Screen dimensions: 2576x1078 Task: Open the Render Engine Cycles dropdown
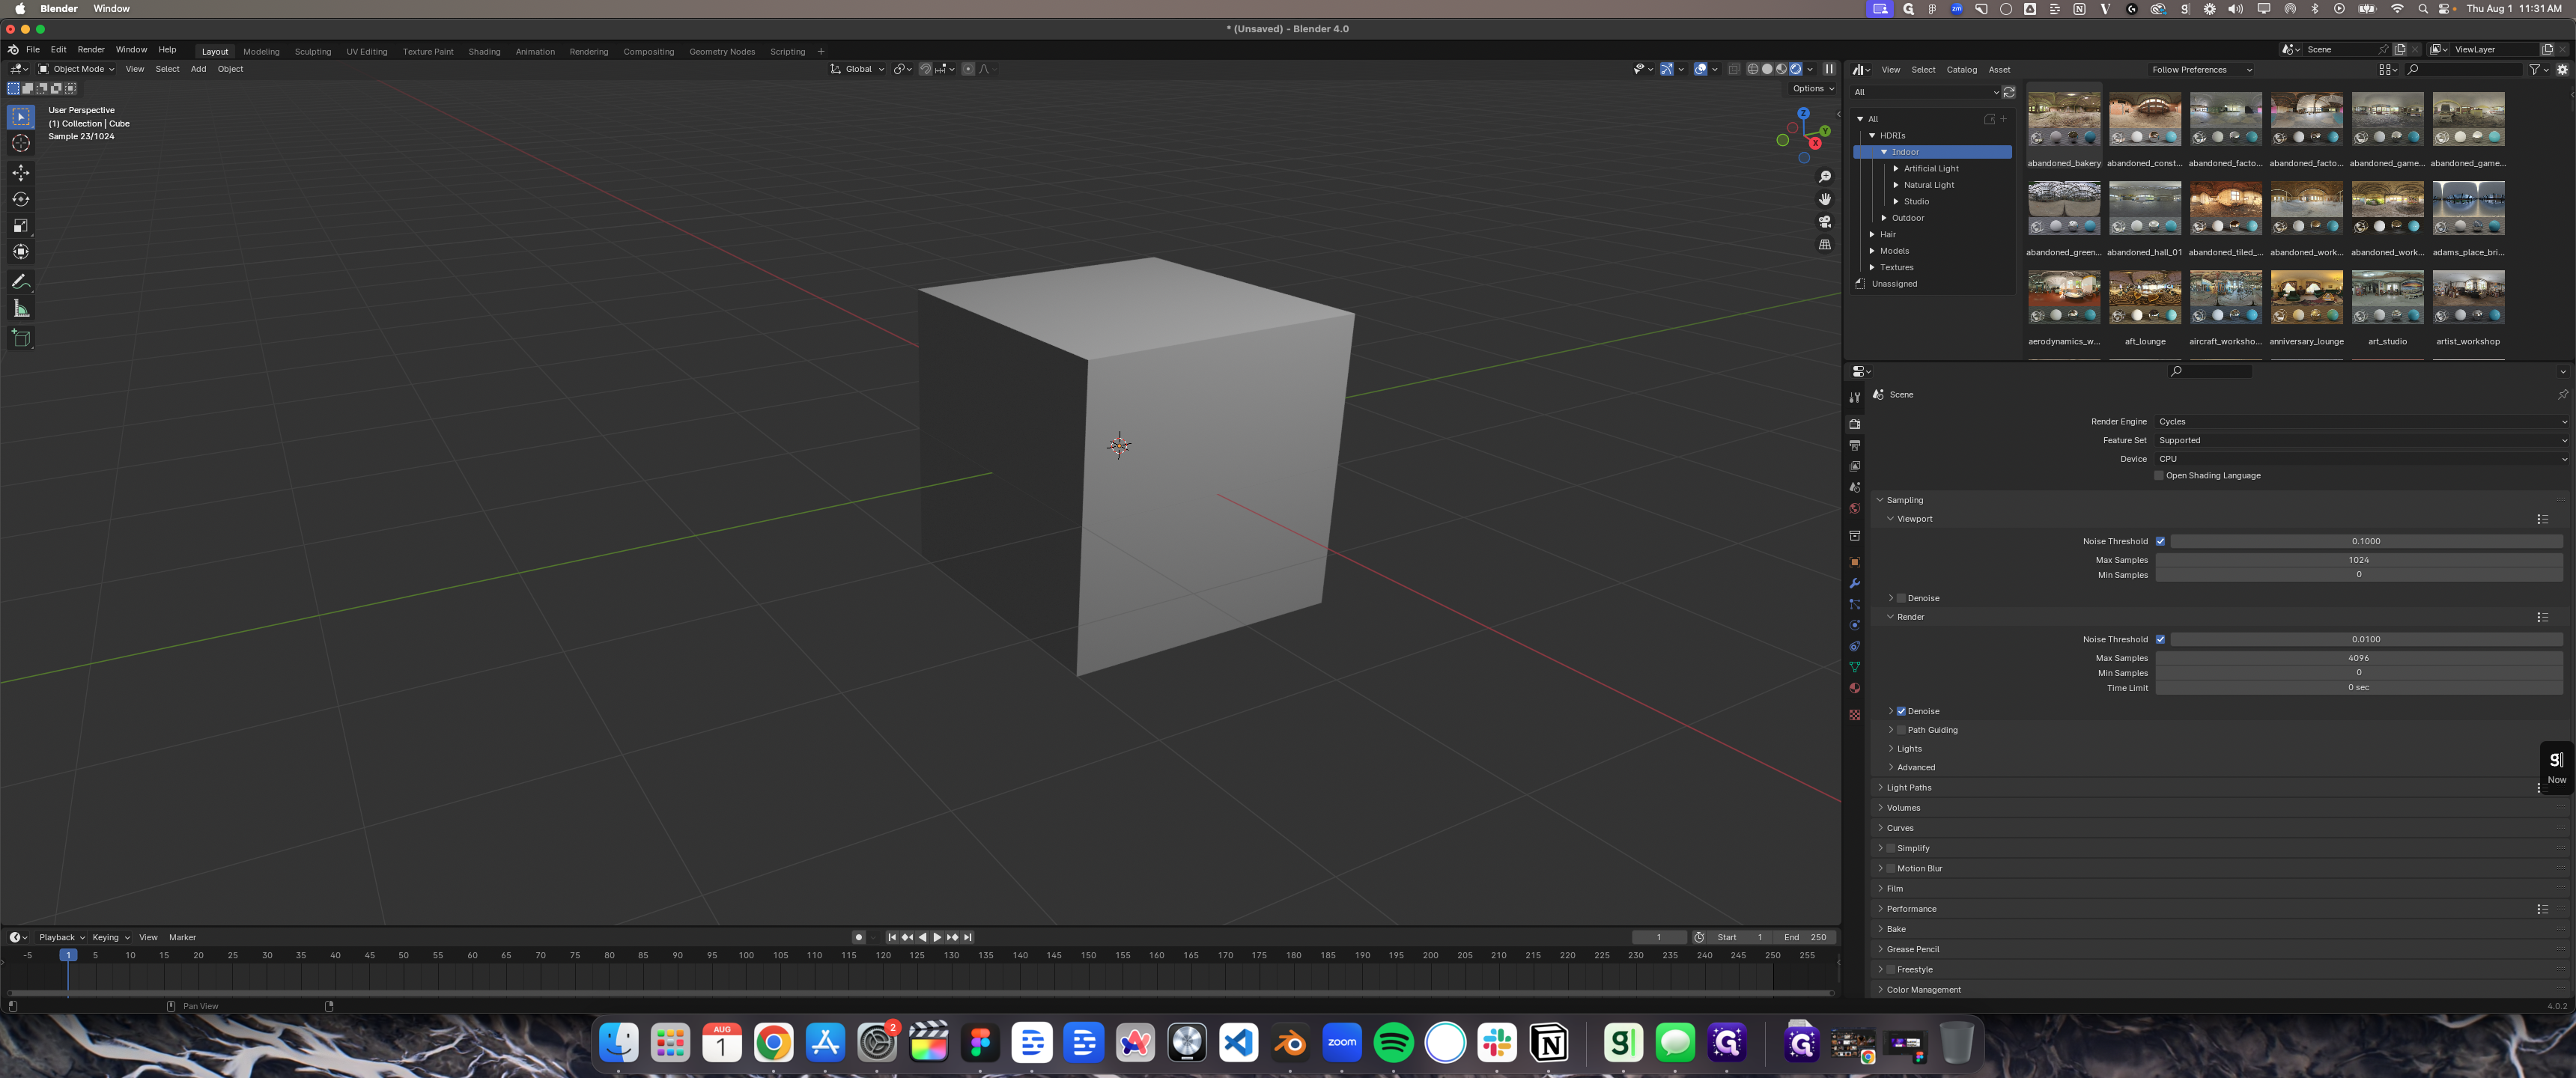click(x=2362, y=422)
